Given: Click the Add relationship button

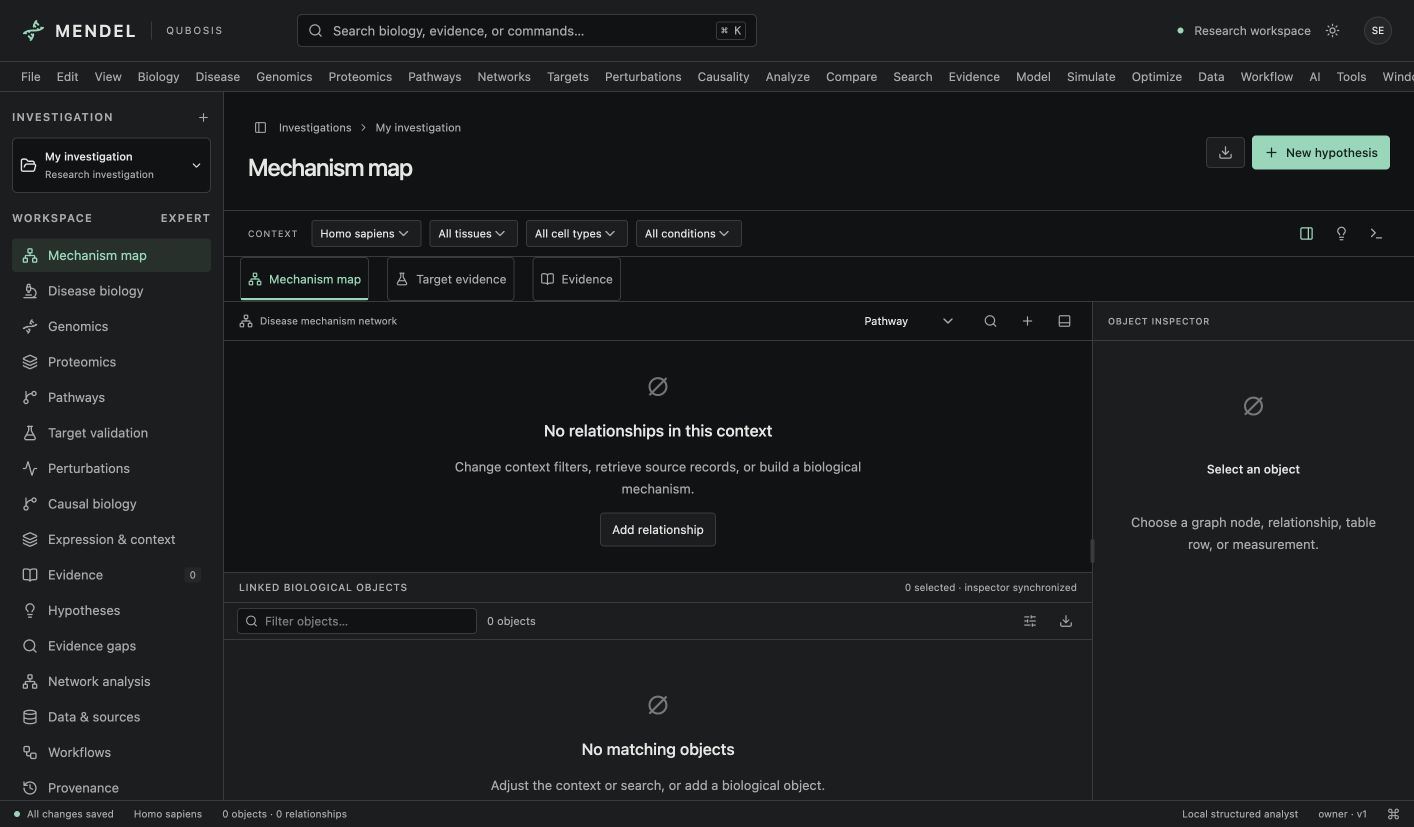Looking at the screenshot, I should click(658, 530).
